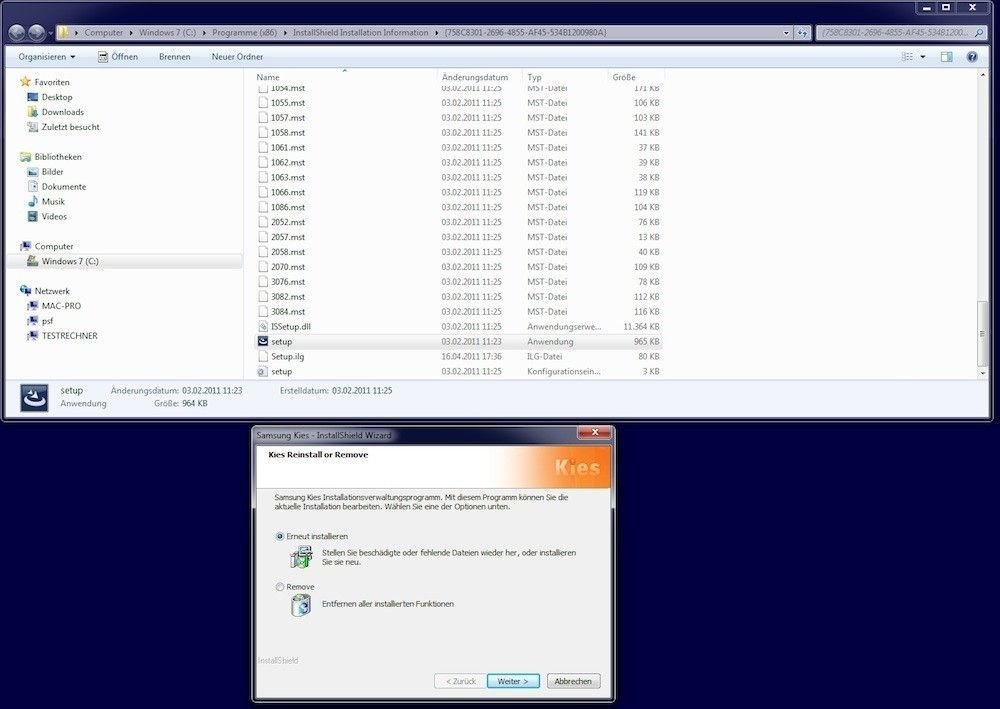
Task: Click the Favoriten group in navigation pane
Action: [x=52, y=82]
